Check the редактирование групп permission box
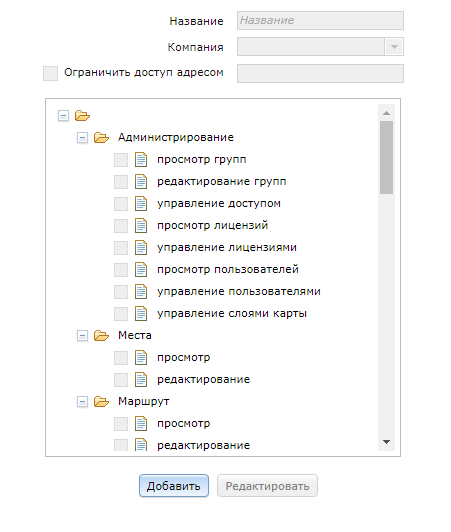The image size is (451, 532). (121, 182)
